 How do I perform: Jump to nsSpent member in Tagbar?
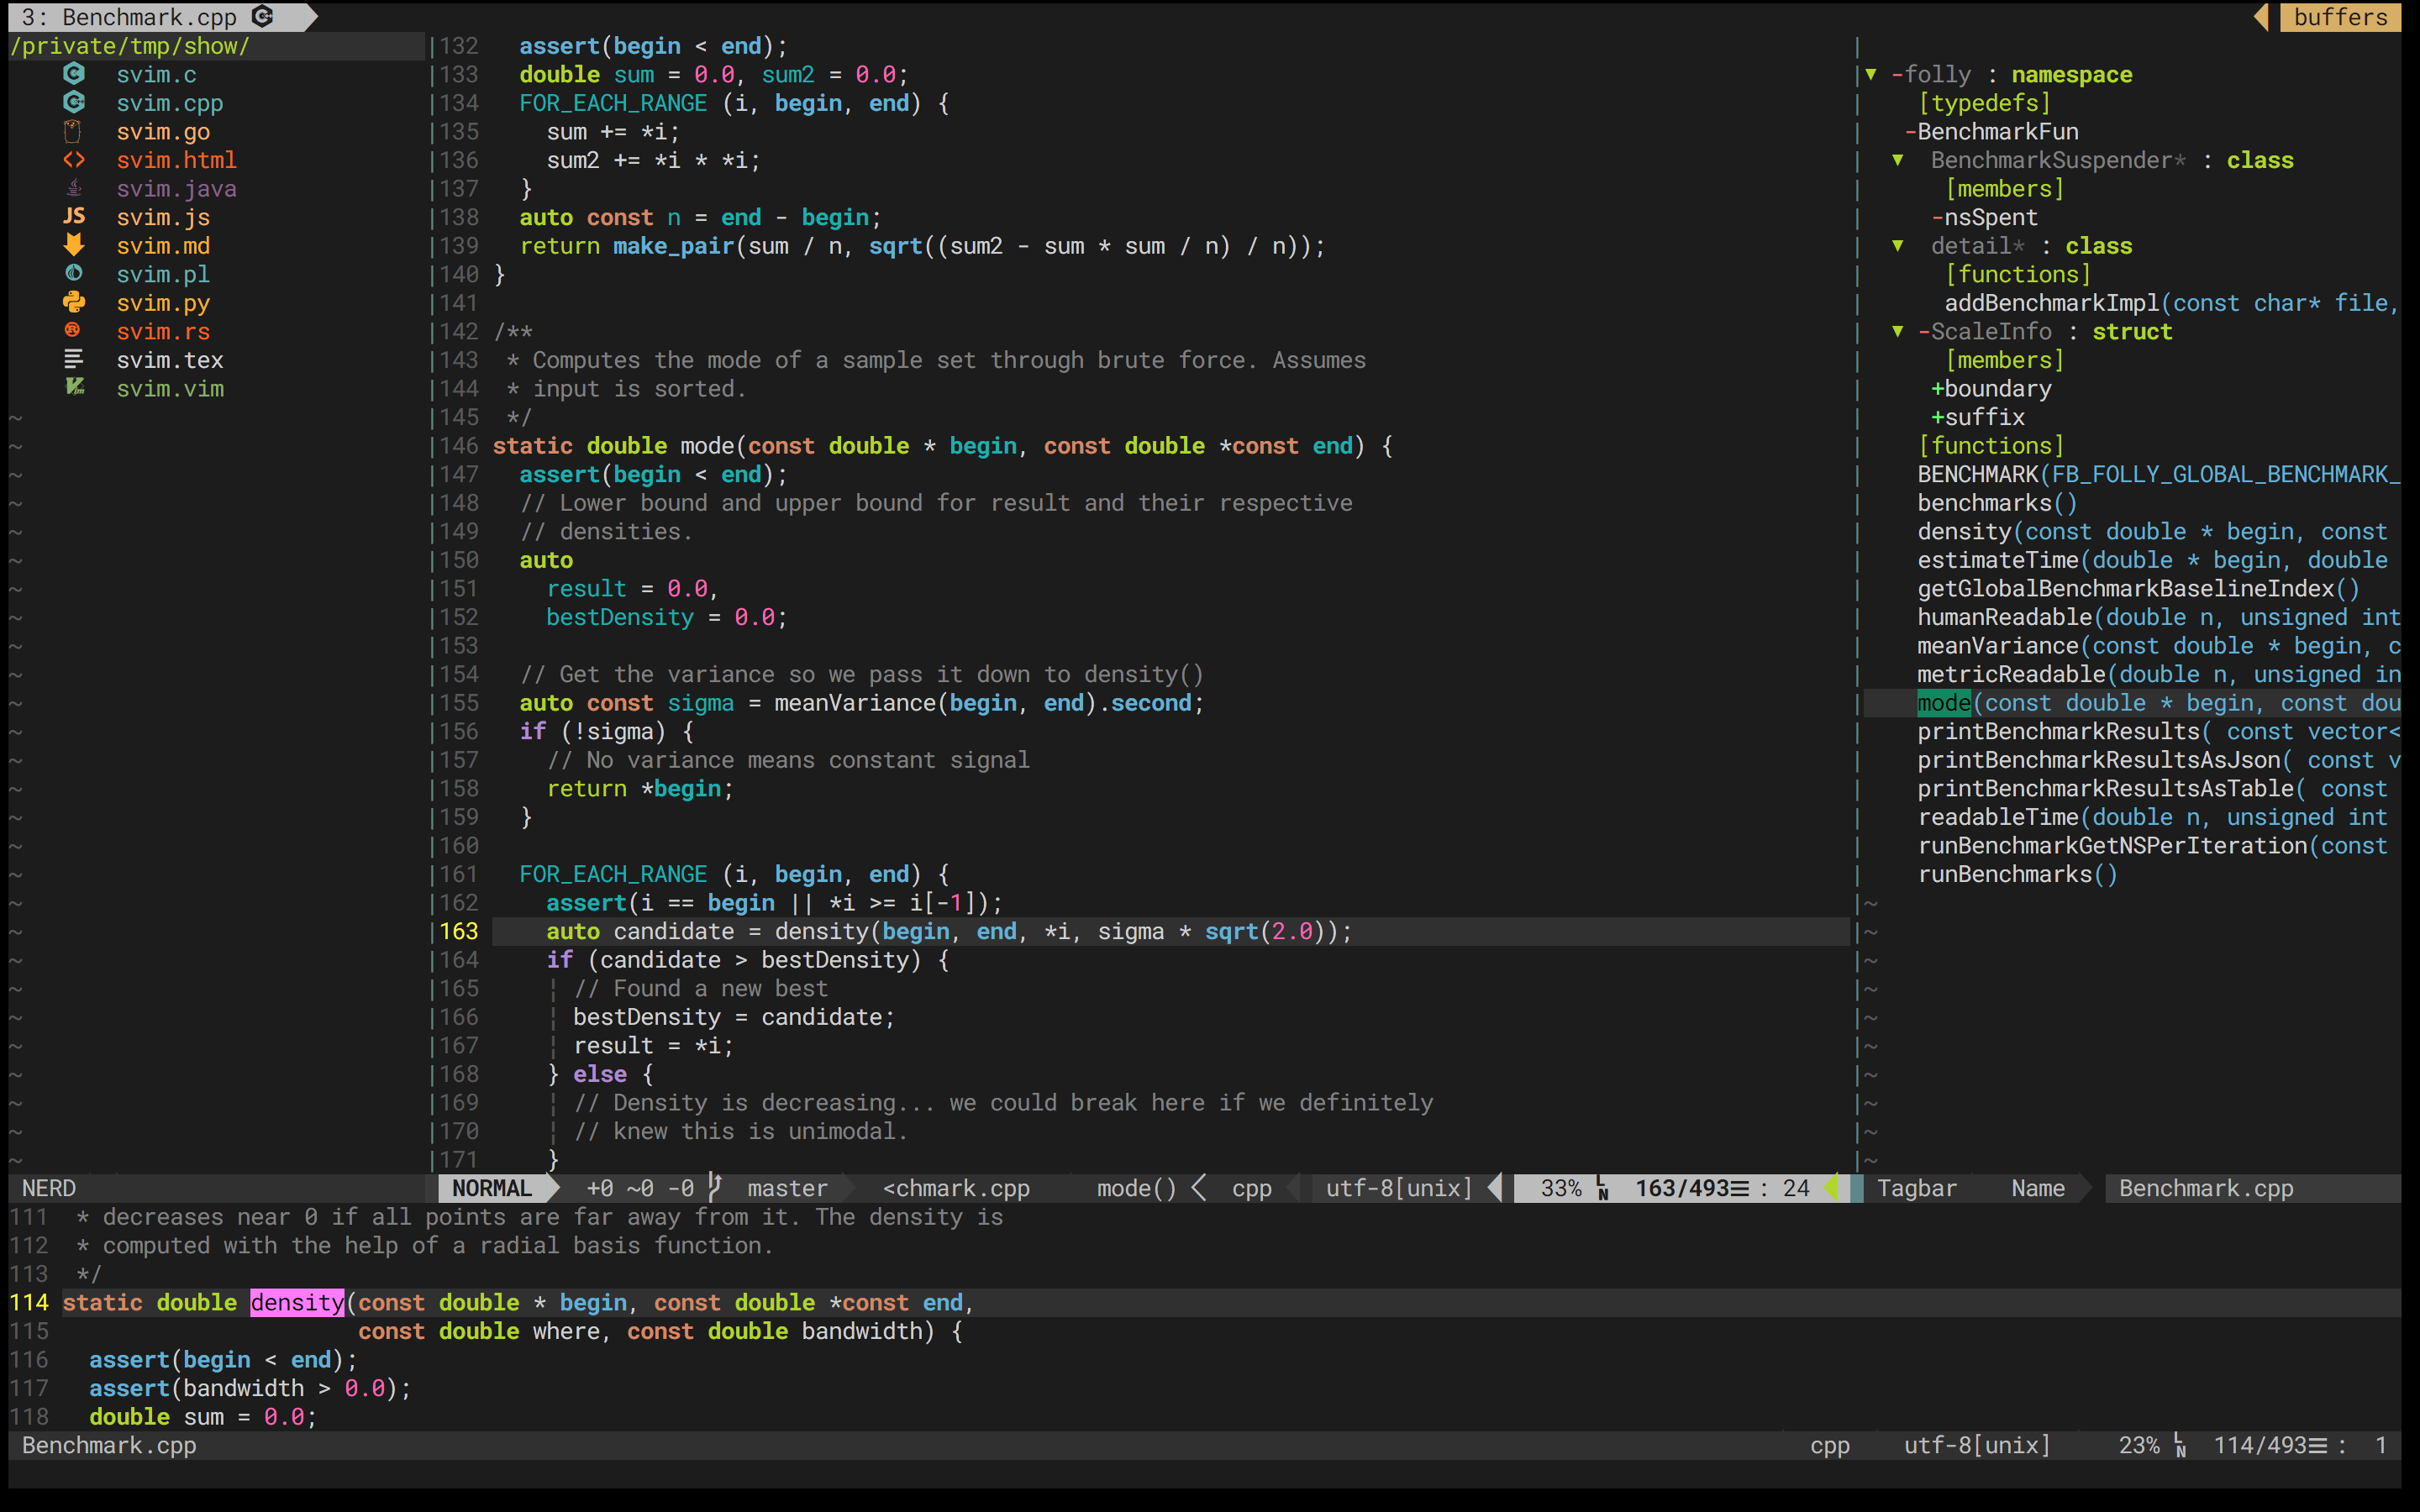point(1991,217)
